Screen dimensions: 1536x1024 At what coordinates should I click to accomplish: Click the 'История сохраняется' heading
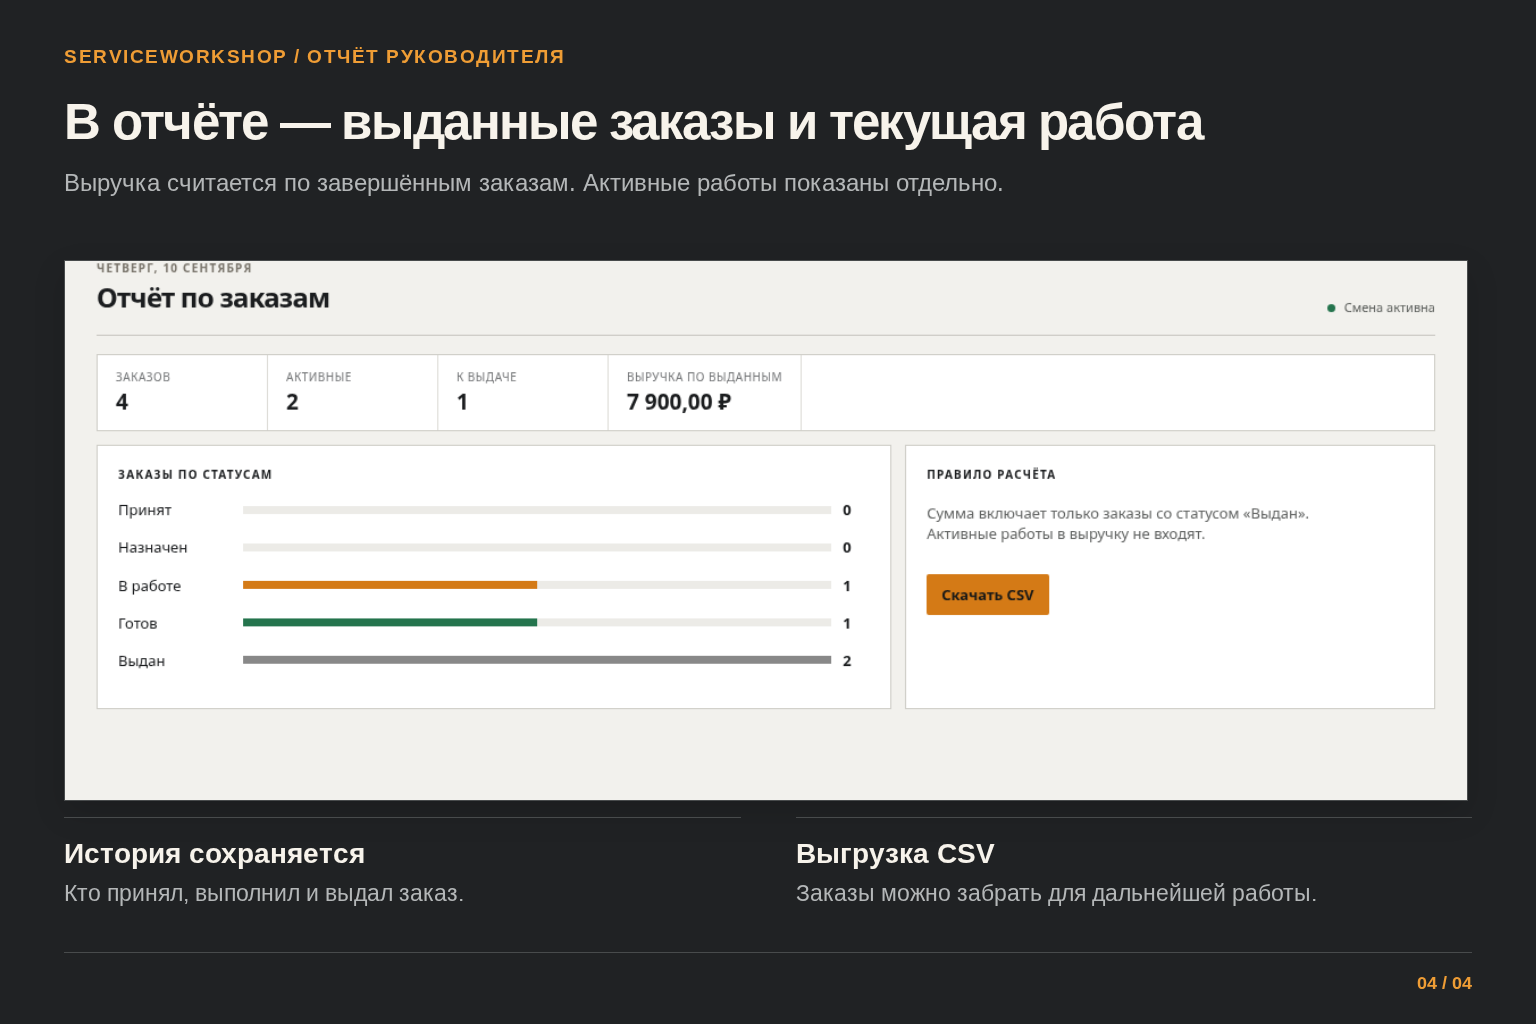point(214,853)
